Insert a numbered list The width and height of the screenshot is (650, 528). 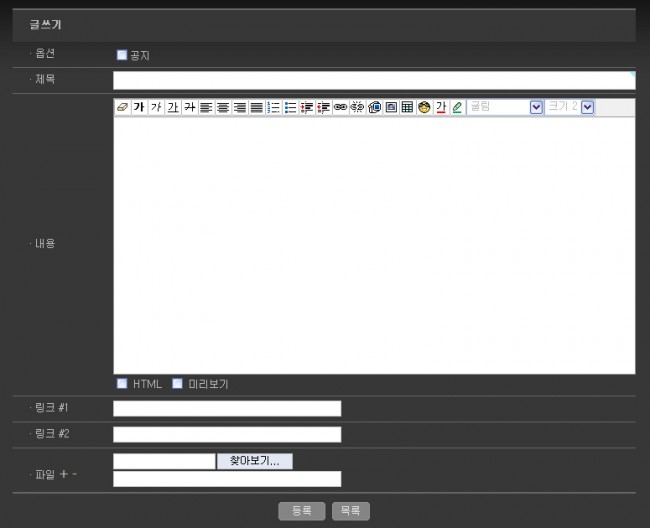click(x=274, y=107)
